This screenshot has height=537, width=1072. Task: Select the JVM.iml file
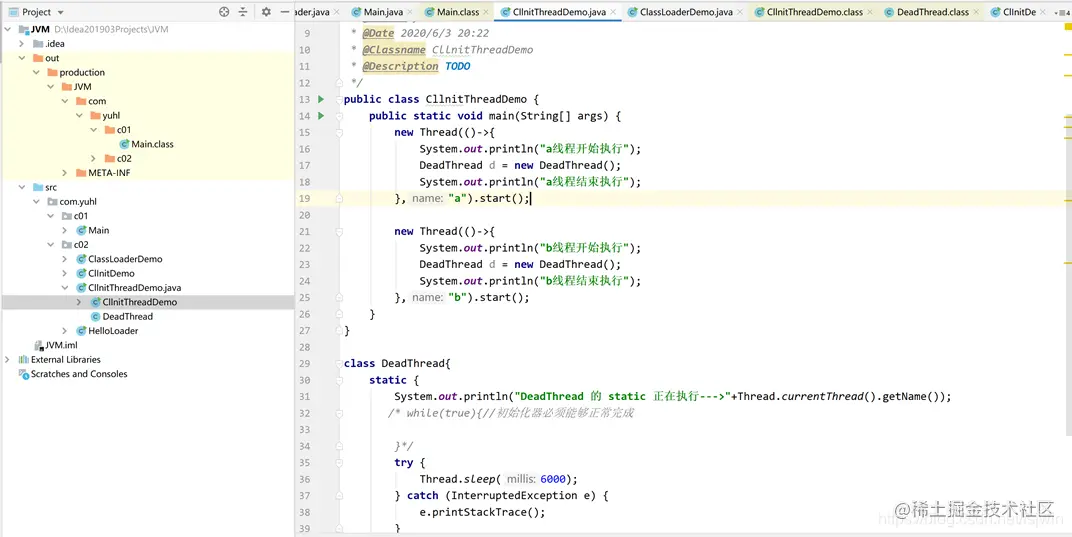56,345
